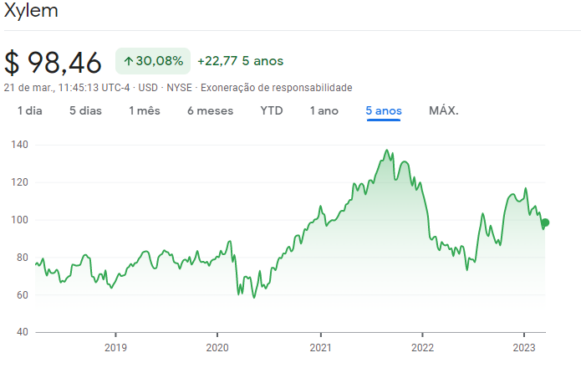Viewport: 581px width, 368px height.
Task: Click the current price dot on chart
Action: pos(545,223)
